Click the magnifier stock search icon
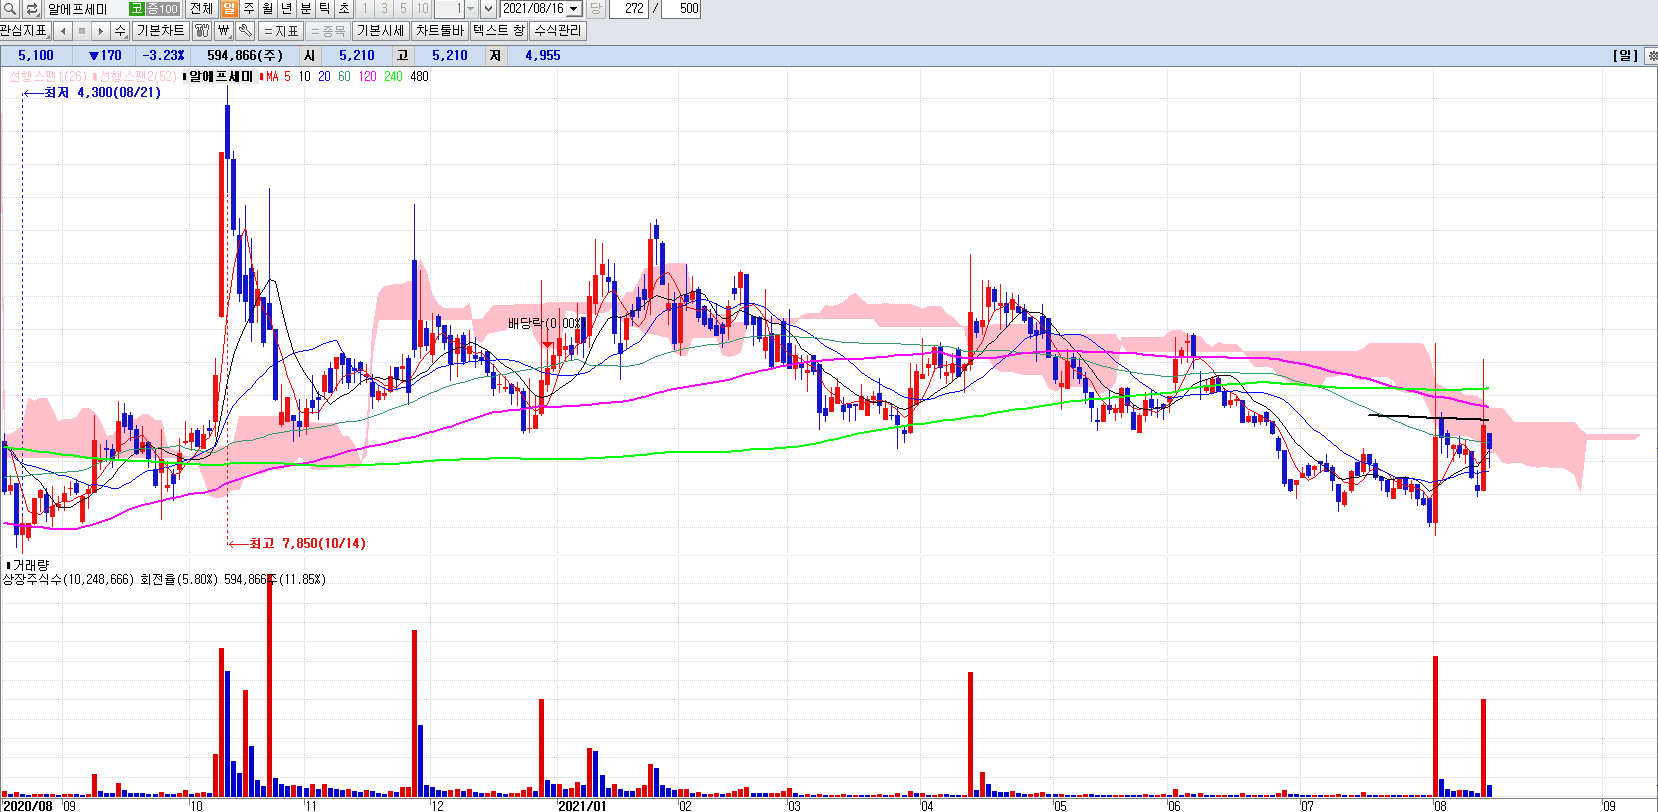 click(x=11, y=9)
